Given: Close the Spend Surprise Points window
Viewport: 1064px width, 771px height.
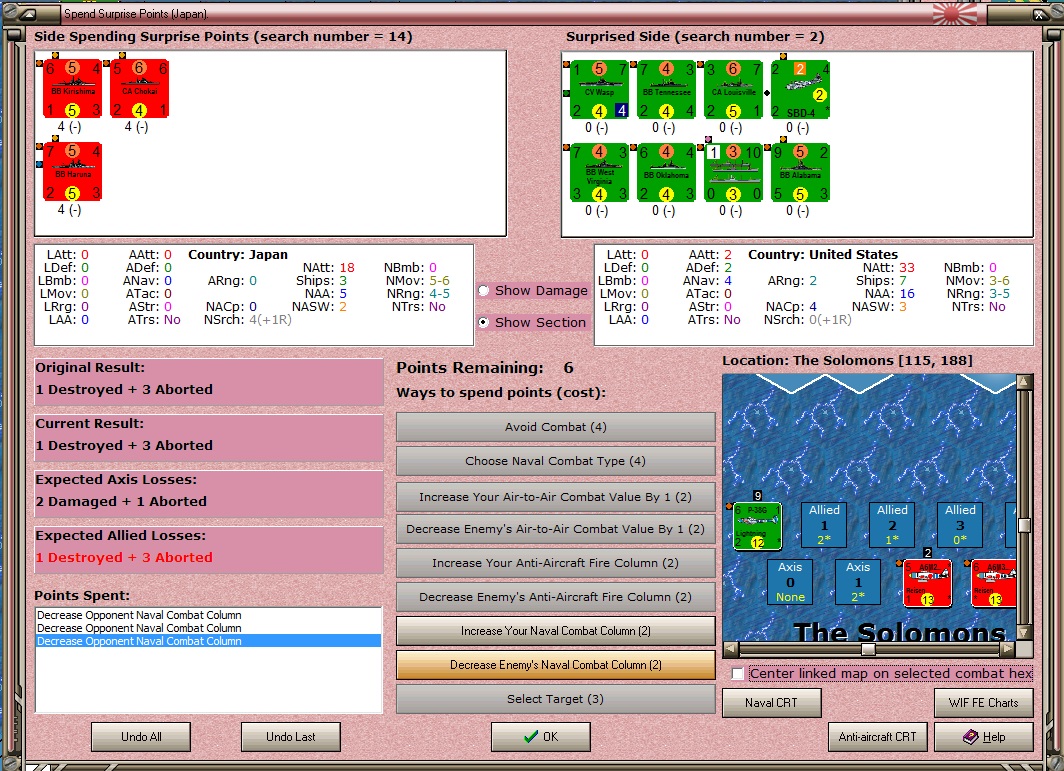Looking at the screenshot, I should 1040,14.
